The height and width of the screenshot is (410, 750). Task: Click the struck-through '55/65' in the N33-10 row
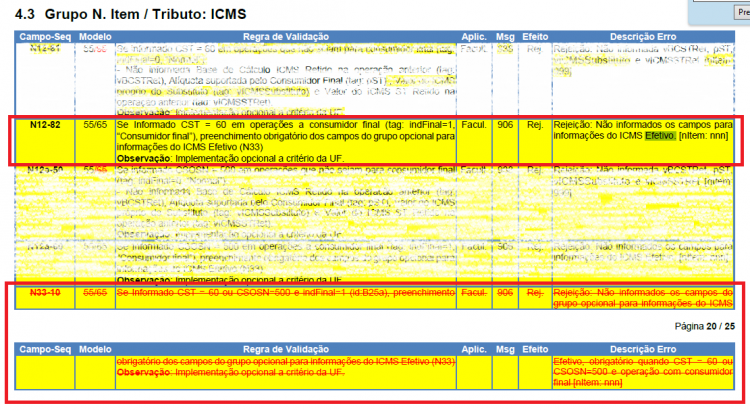pos(95,292)
